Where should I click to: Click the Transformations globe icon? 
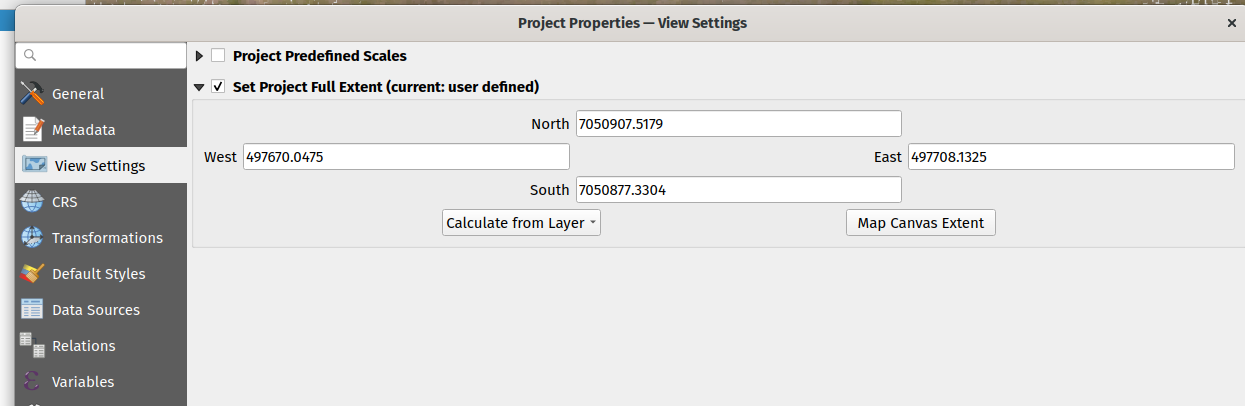point(33,238)
